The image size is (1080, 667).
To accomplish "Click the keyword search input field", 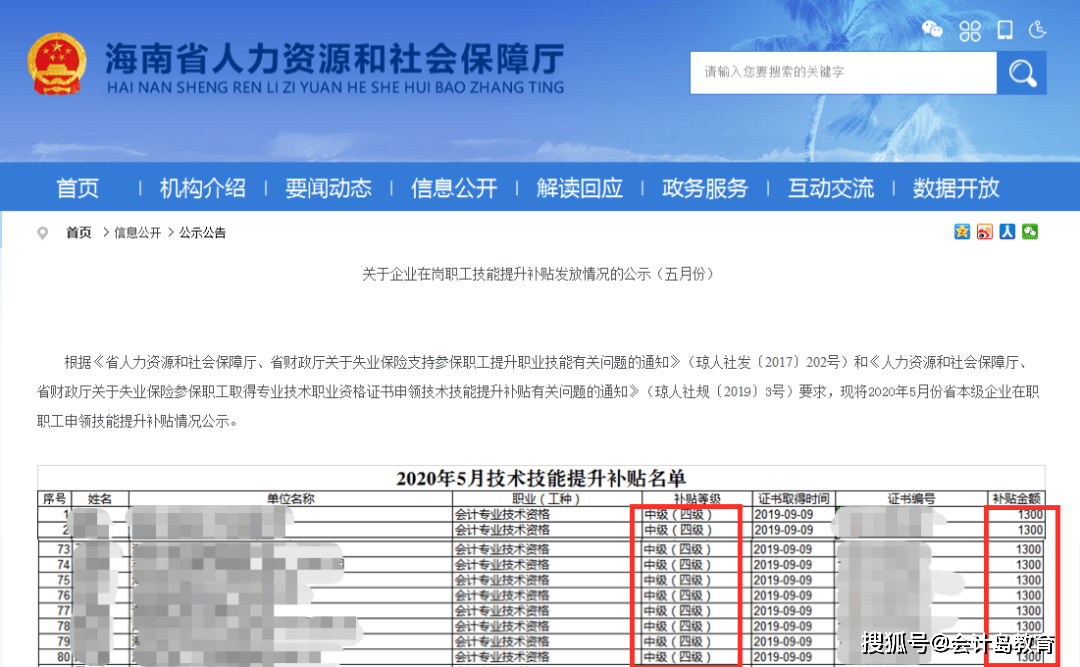I will 843,72.
